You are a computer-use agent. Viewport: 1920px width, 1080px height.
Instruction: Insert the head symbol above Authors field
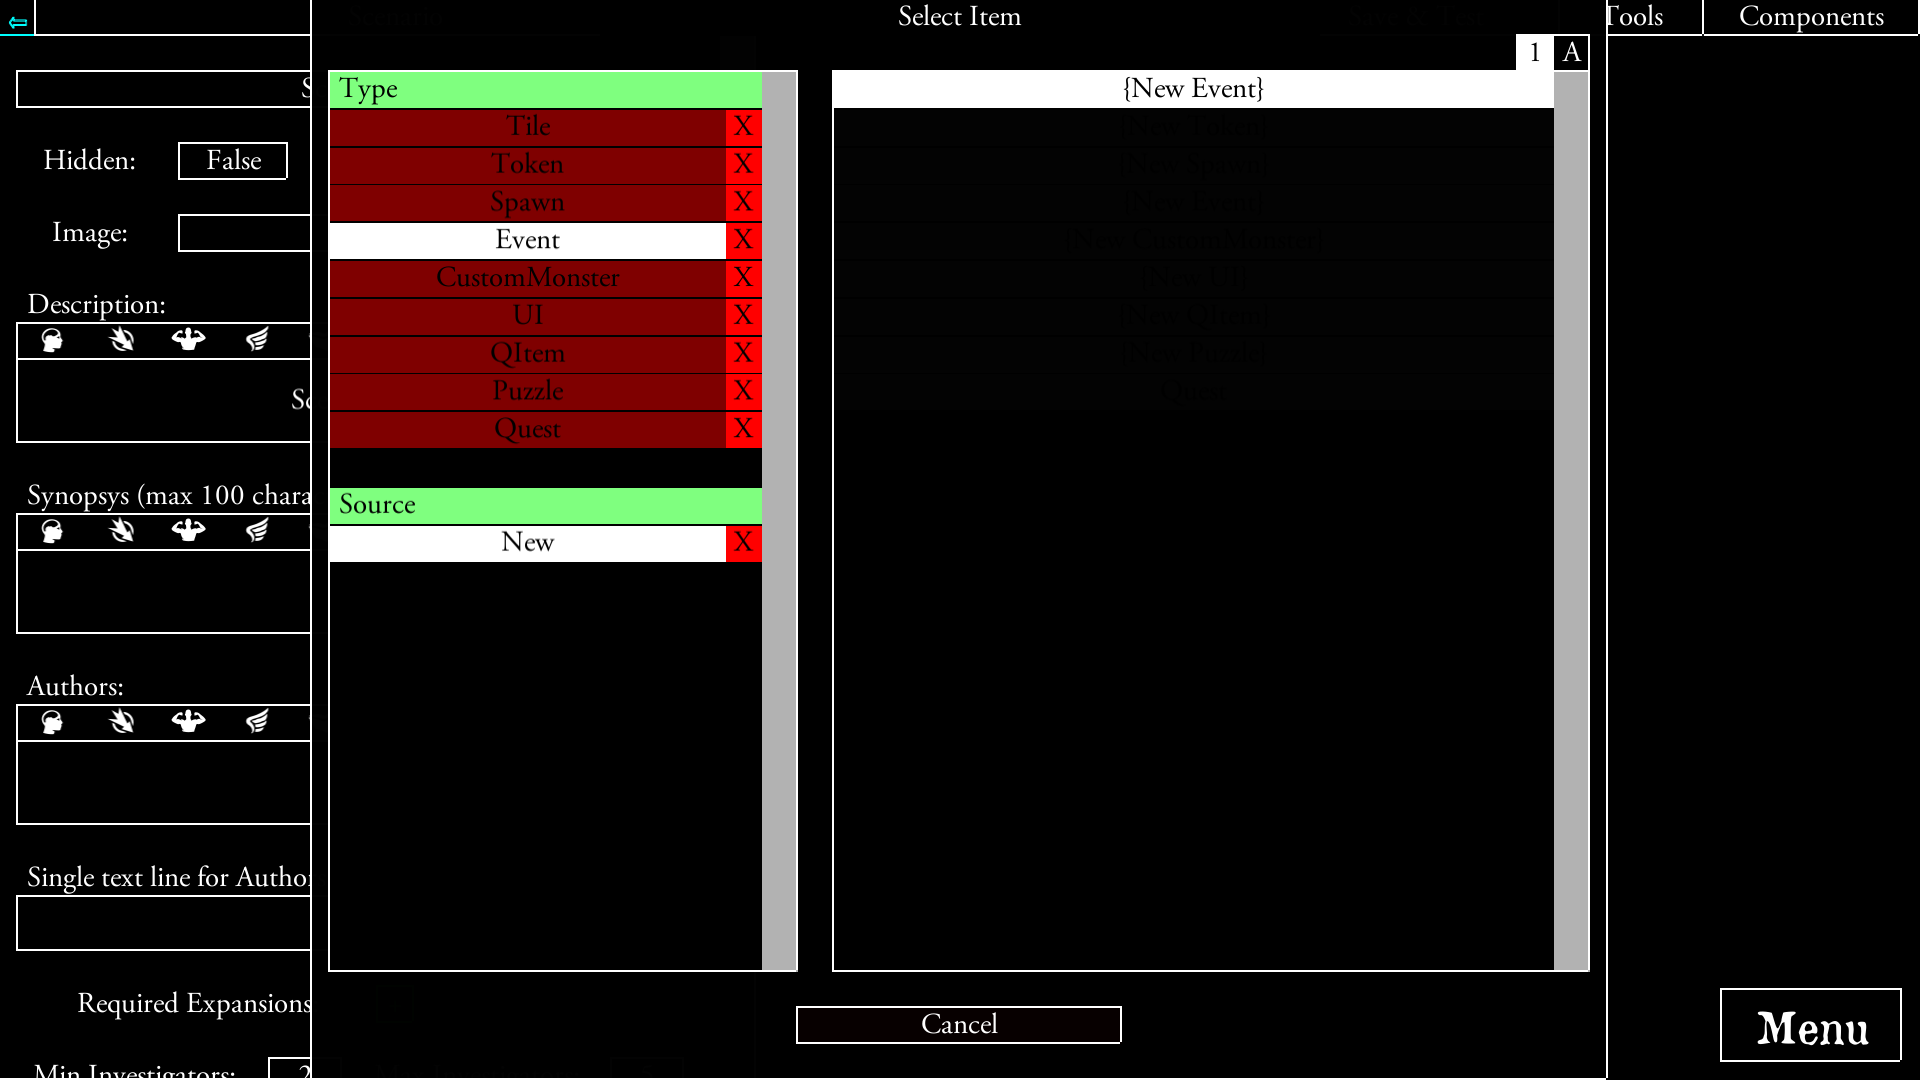click(51, 722)
